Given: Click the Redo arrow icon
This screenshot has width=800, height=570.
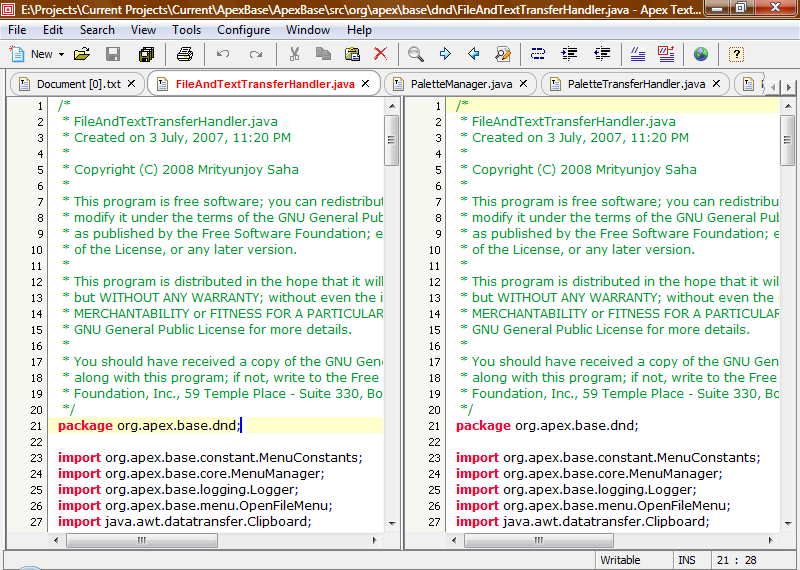Looking at the screenshot, I should tap(256, 54).
